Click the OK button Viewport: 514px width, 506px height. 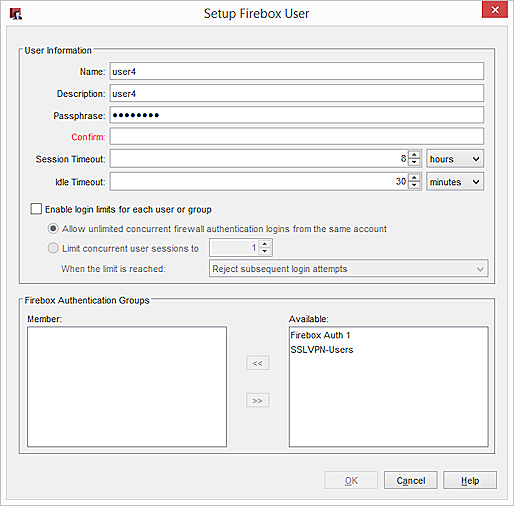(351, 480)
